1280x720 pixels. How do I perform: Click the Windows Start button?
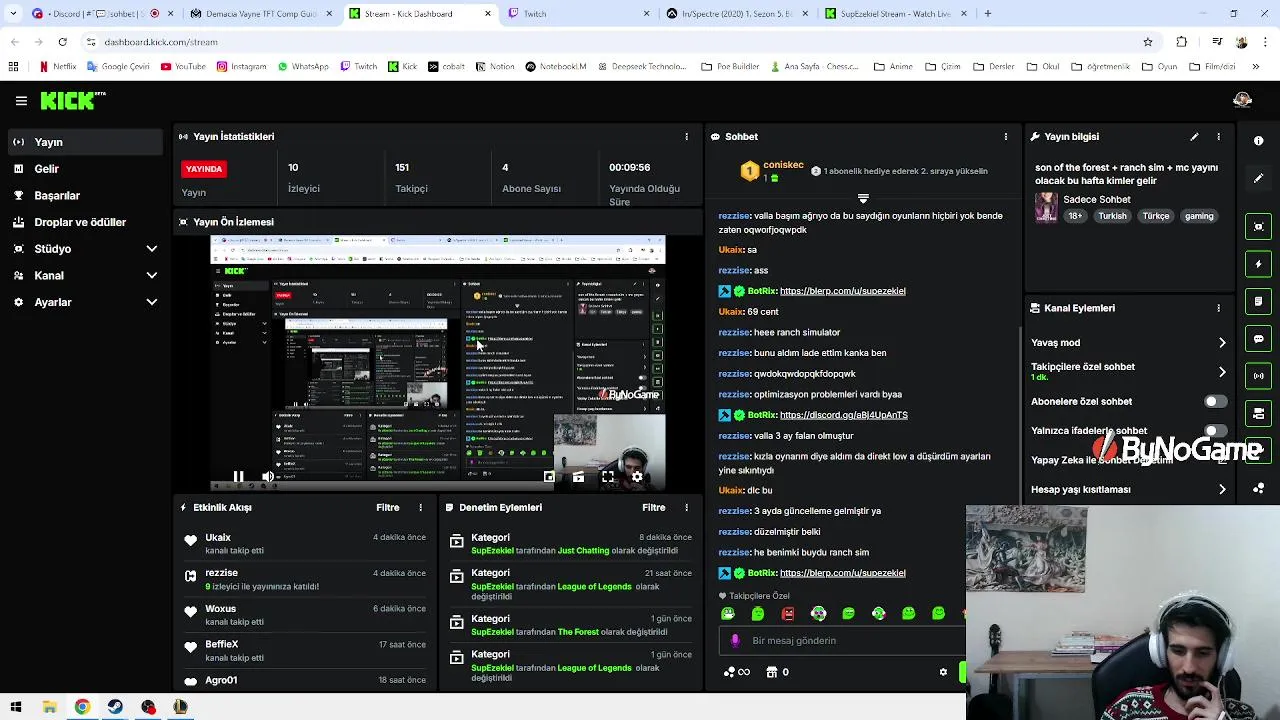16,707
